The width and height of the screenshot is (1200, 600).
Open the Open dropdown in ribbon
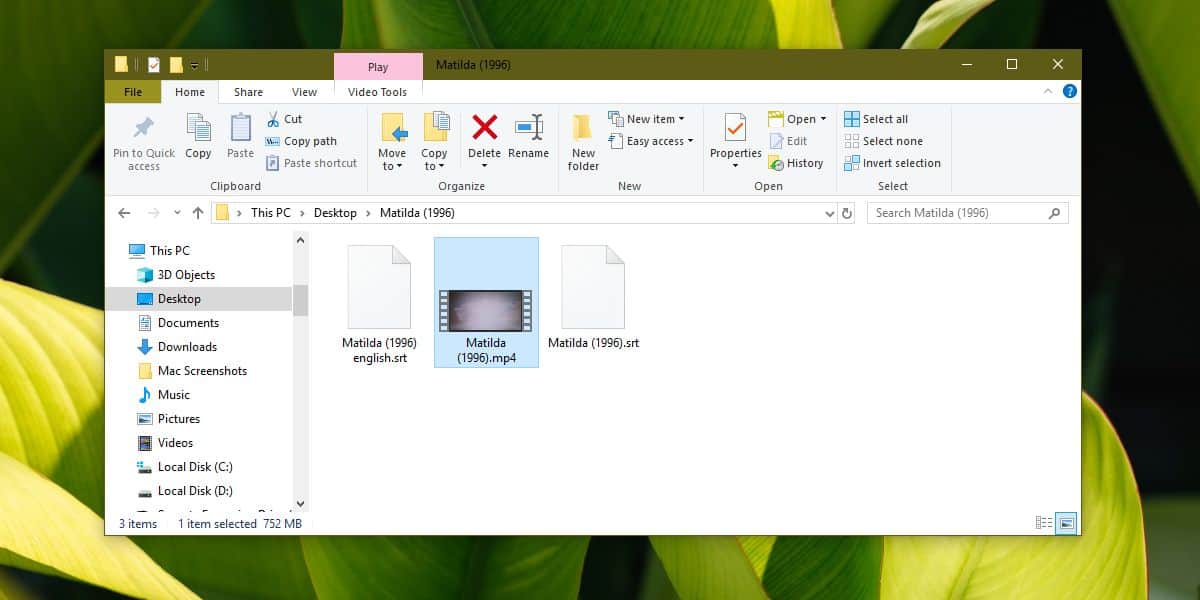point(798,119)
